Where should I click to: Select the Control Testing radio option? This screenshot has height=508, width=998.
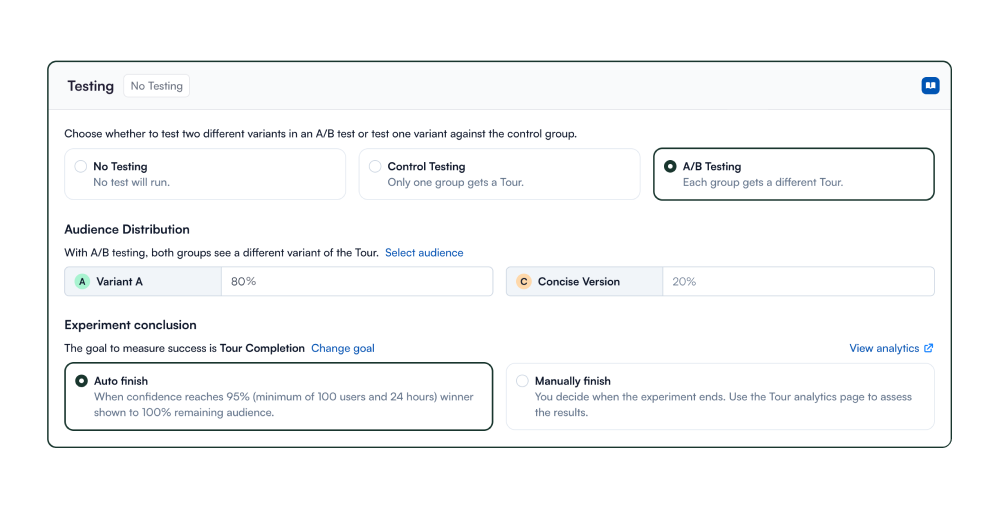coord(375,167)
